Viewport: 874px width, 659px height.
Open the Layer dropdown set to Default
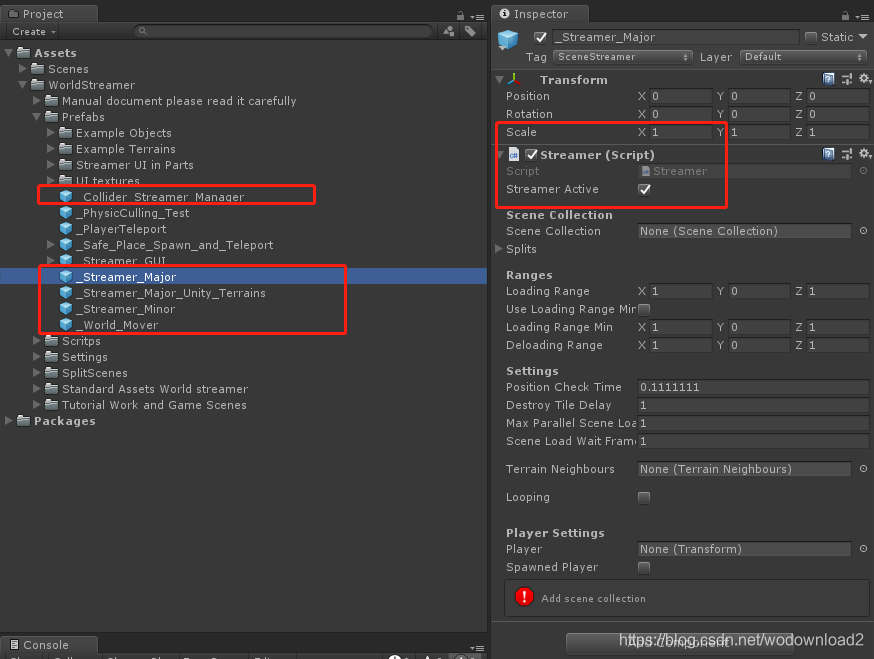804,57
